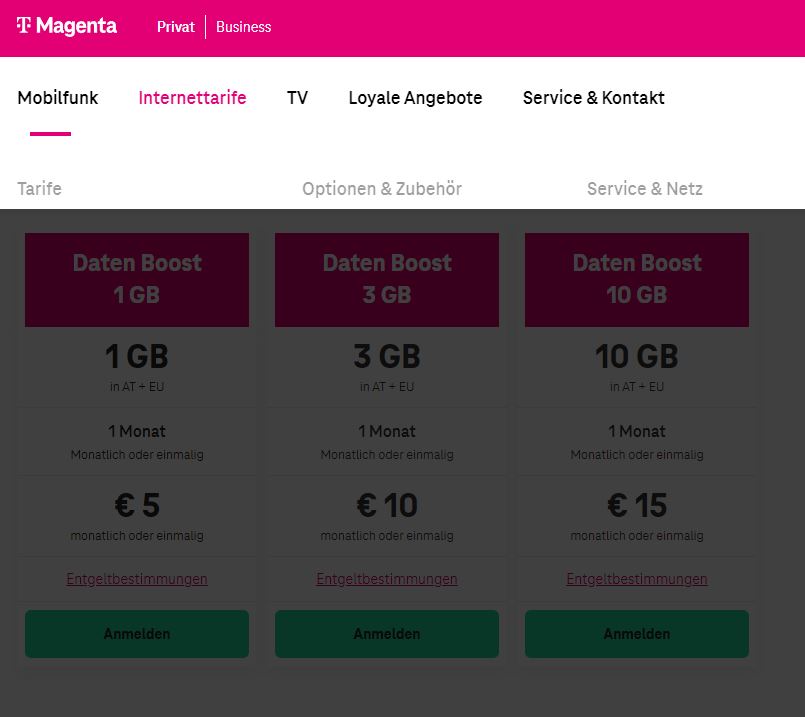Click Anmelden for Daten Boost 3 GB
Image resolution: width=805 pixels, height=717 pixels.
pyautogui.click(x=387, y=634)
